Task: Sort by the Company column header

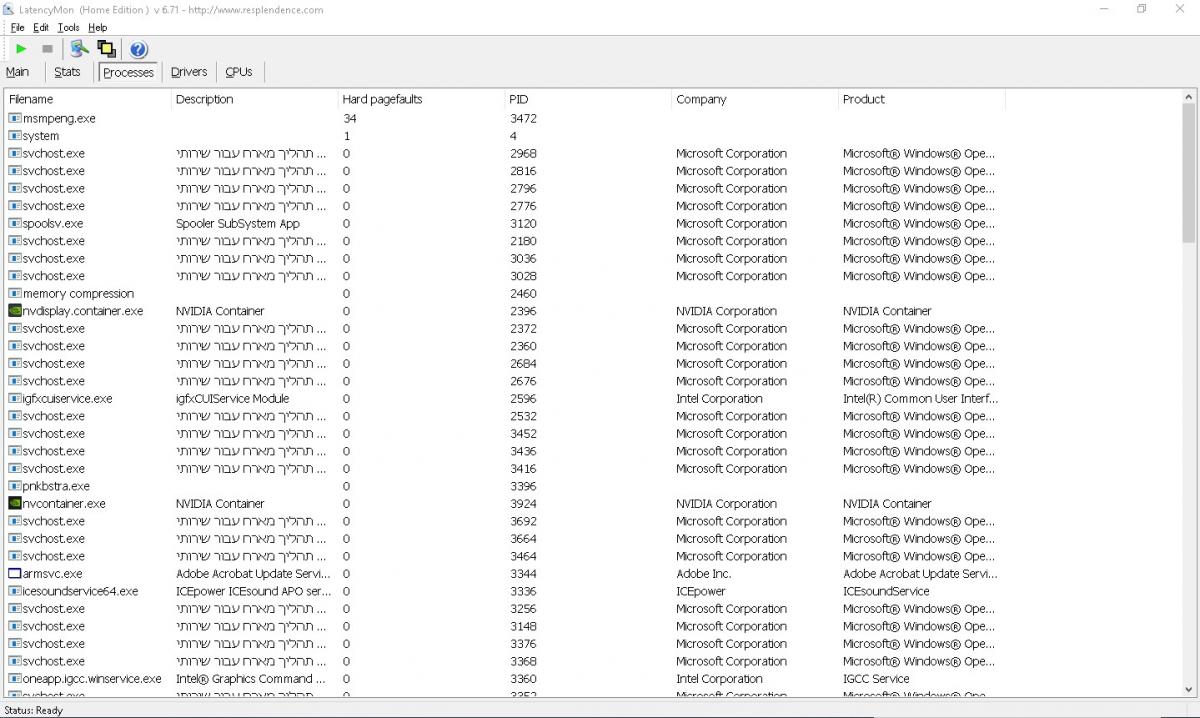Action: pos(755,99)
